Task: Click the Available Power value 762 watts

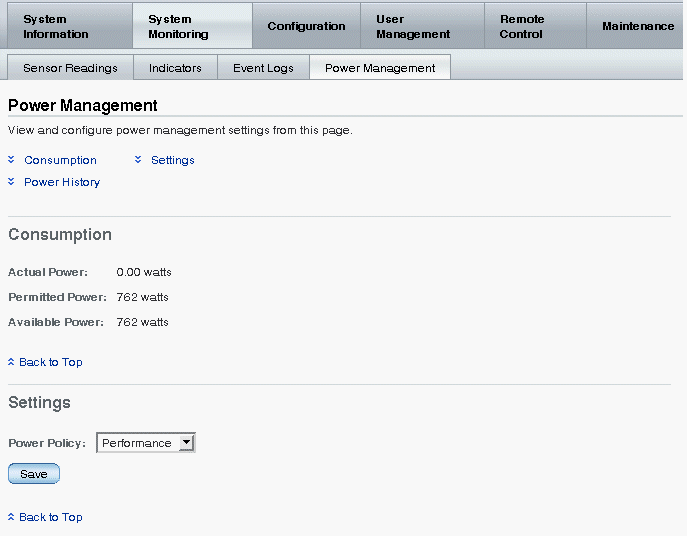Action: click(x=142, y=322)
